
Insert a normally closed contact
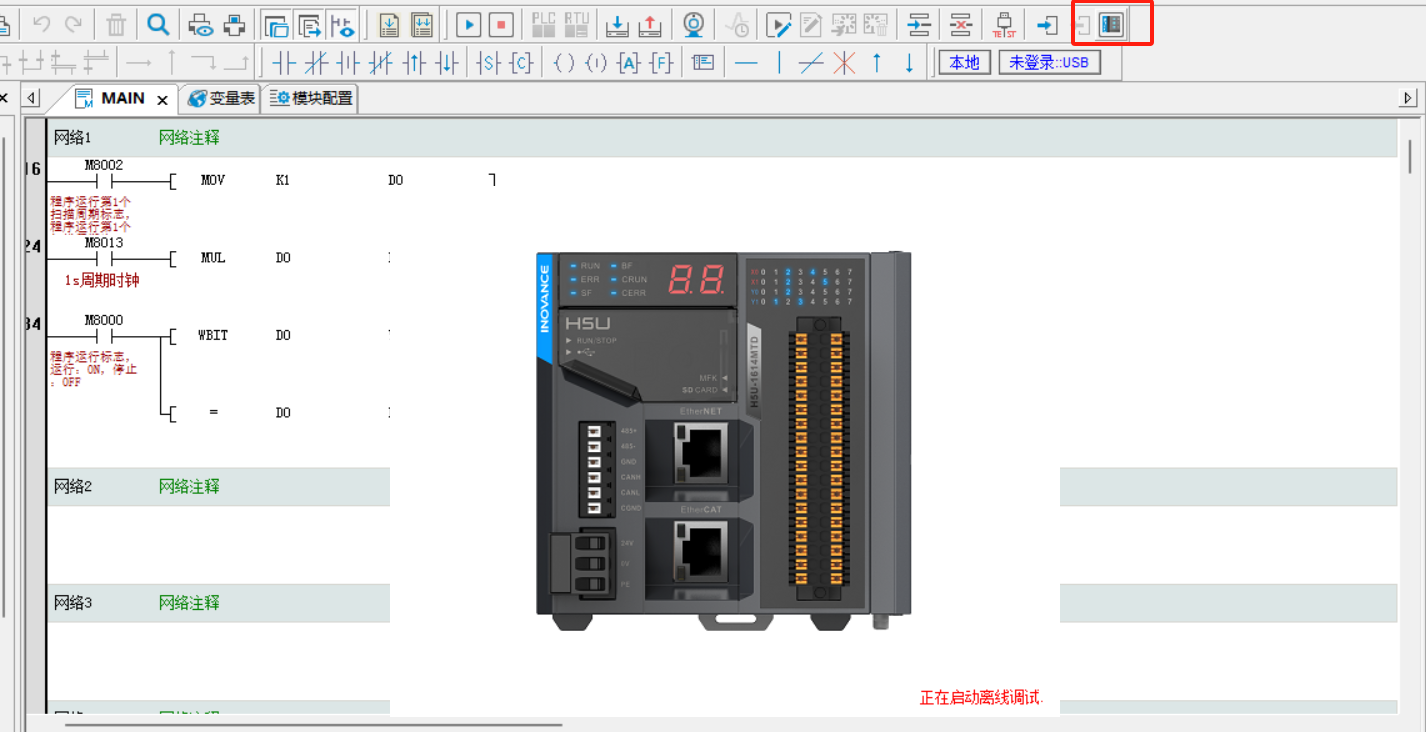316,63
